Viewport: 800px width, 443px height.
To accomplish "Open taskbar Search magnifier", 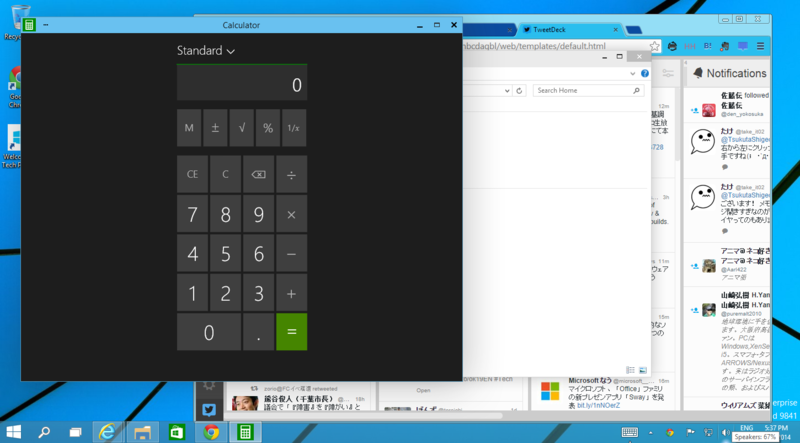I will (44, 432).
